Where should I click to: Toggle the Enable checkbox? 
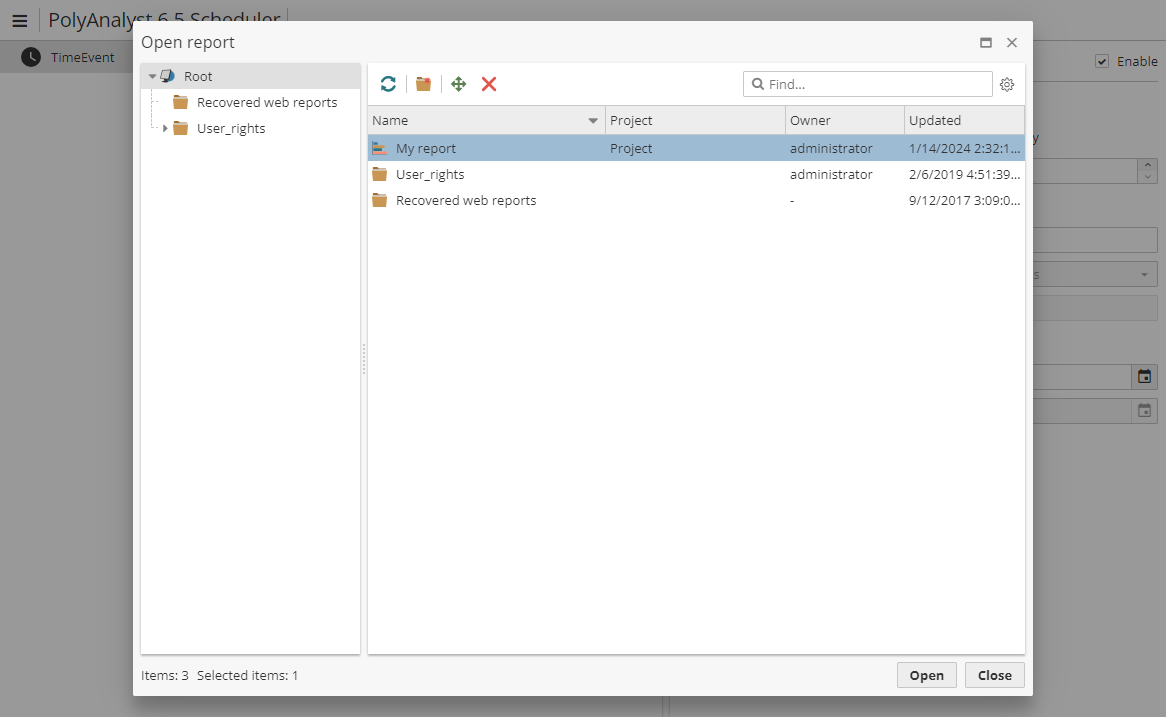[1102, 61]
